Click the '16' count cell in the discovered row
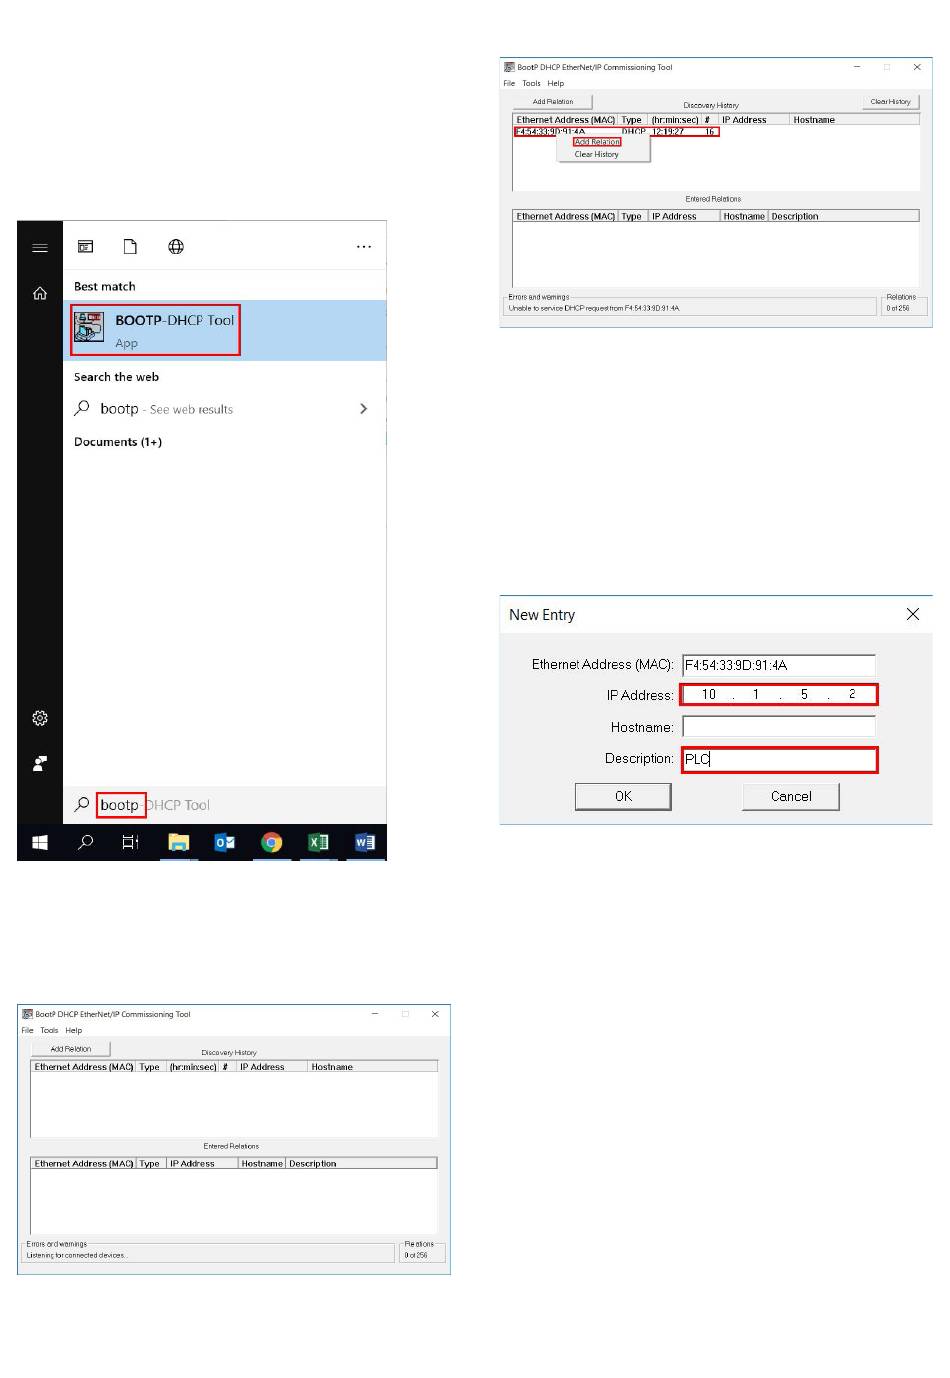This screenshot has height=1378, width=950. 710,131
